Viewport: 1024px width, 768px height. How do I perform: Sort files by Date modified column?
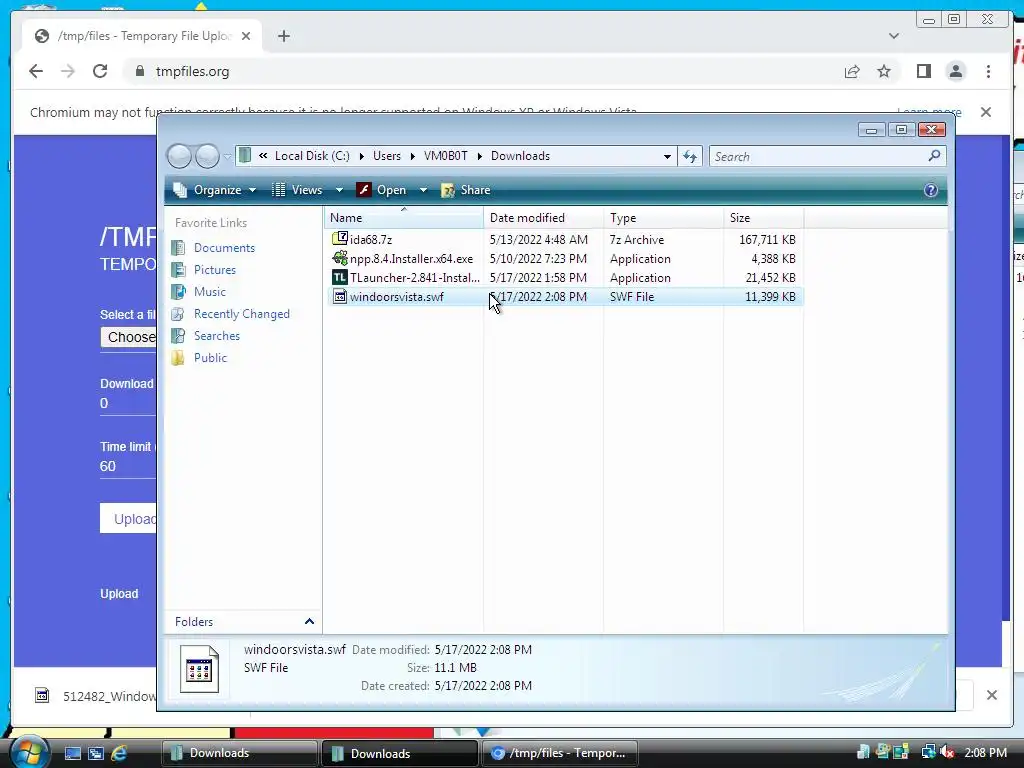coord(543,218)
